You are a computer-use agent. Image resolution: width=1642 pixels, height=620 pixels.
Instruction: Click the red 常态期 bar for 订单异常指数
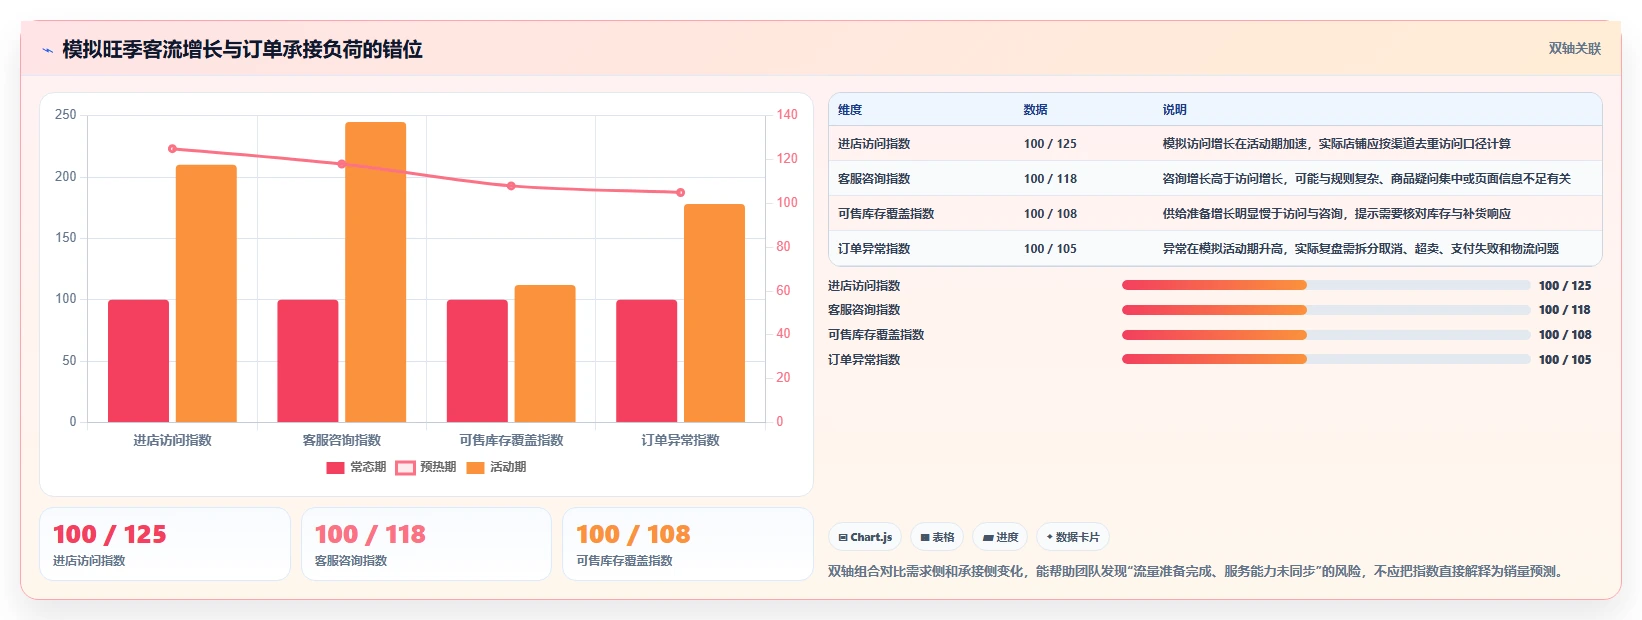[x=646, y=361]
